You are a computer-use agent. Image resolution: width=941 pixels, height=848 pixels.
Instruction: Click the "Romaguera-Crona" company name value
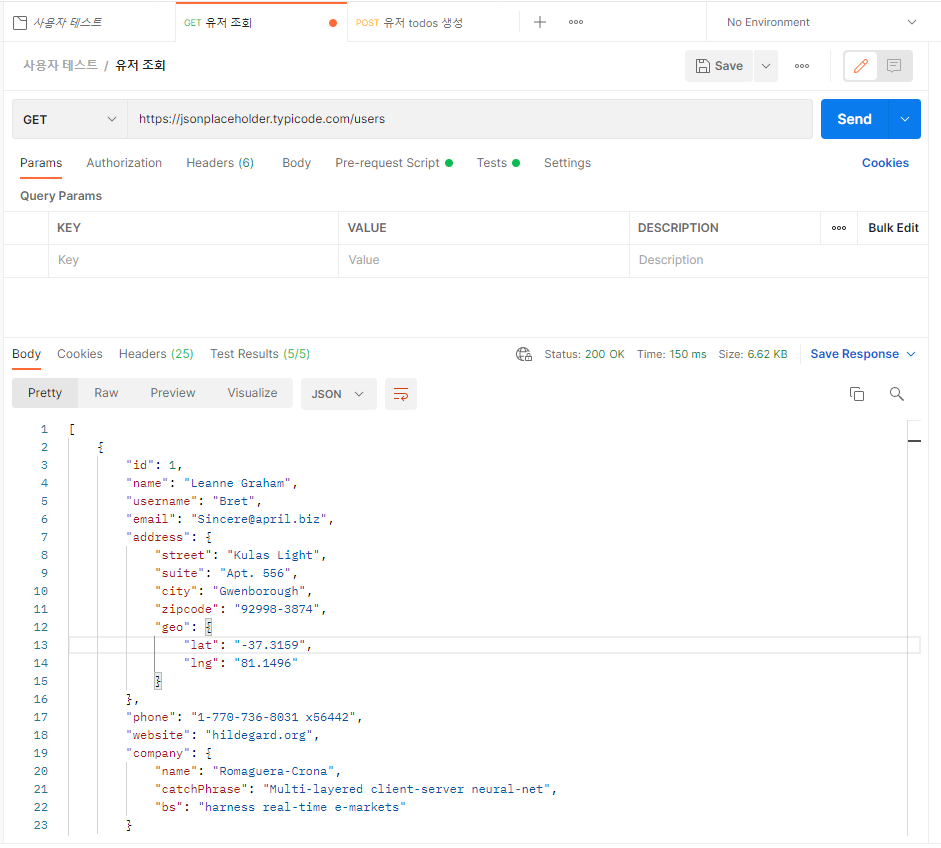click(x=273, y=772)
